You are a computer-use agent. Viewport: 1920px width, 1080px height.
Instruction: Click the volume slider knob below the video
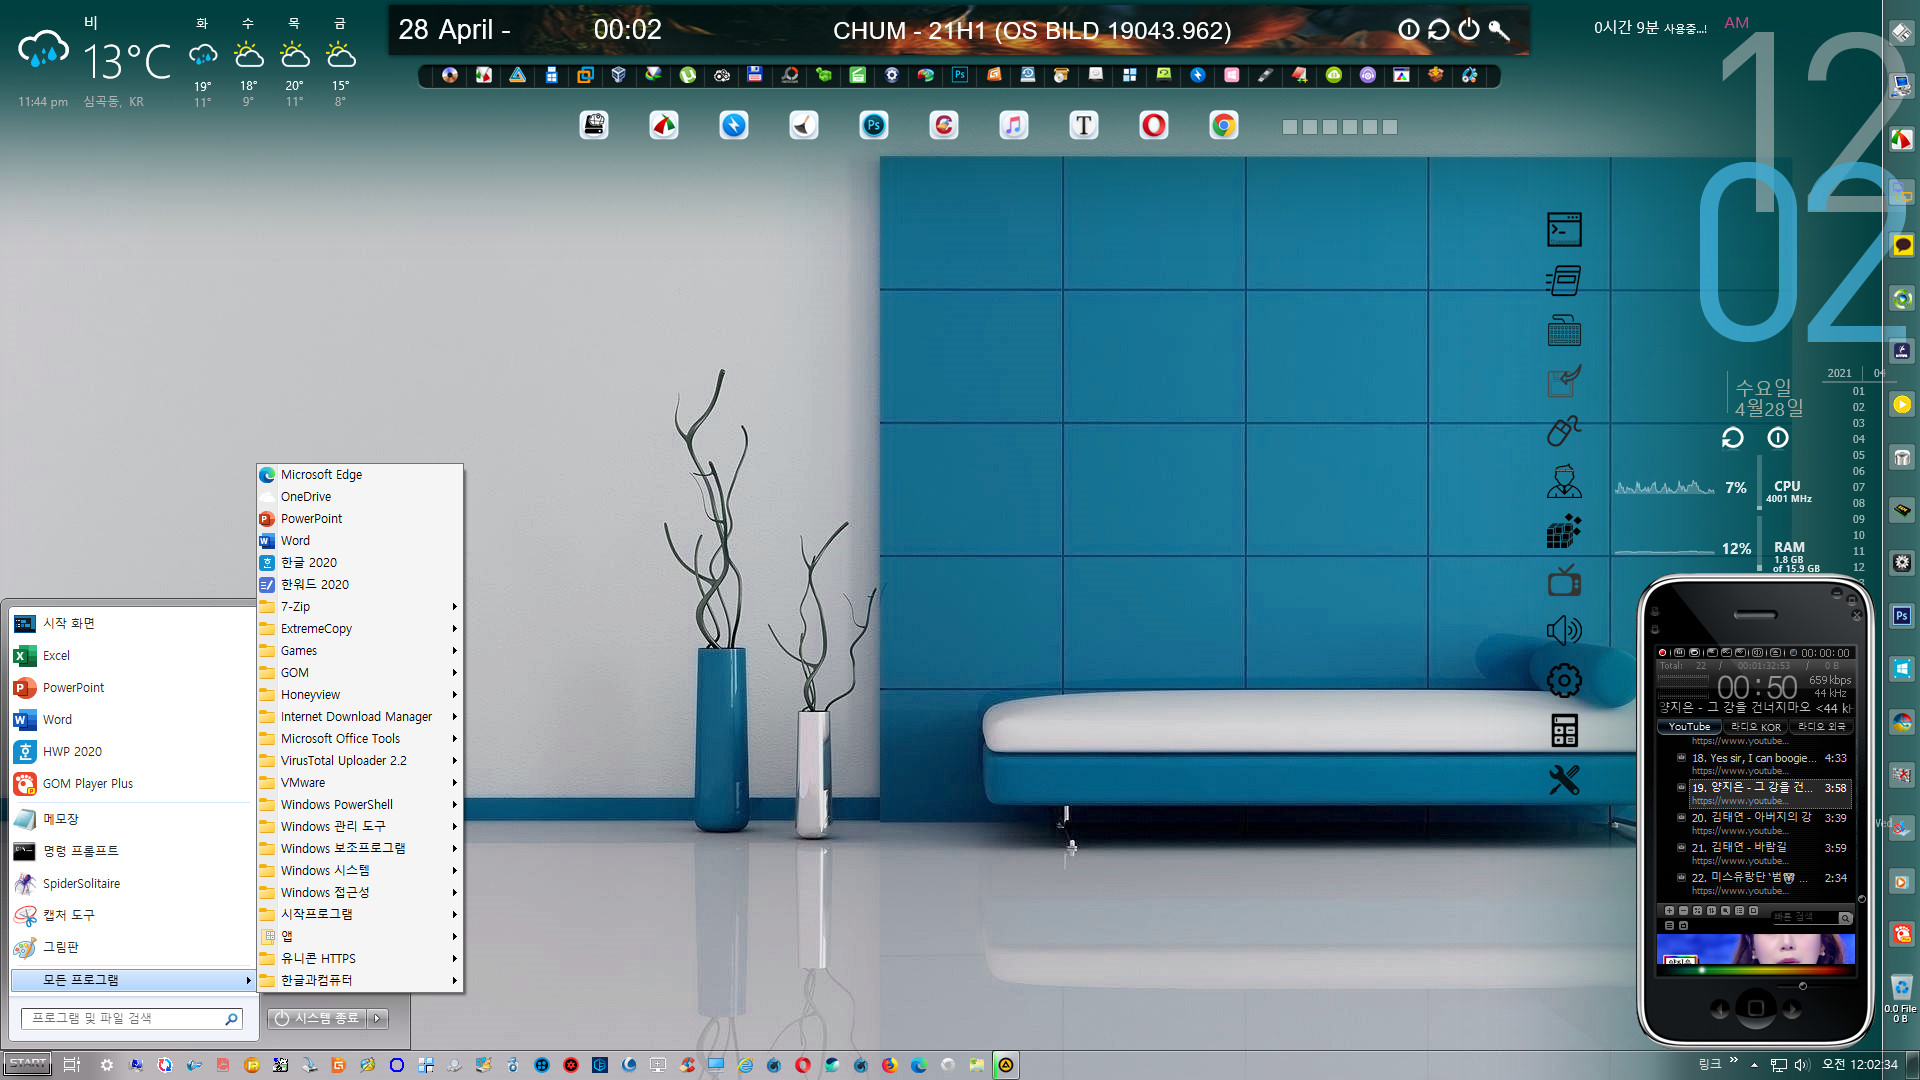tap(1802, 986)
